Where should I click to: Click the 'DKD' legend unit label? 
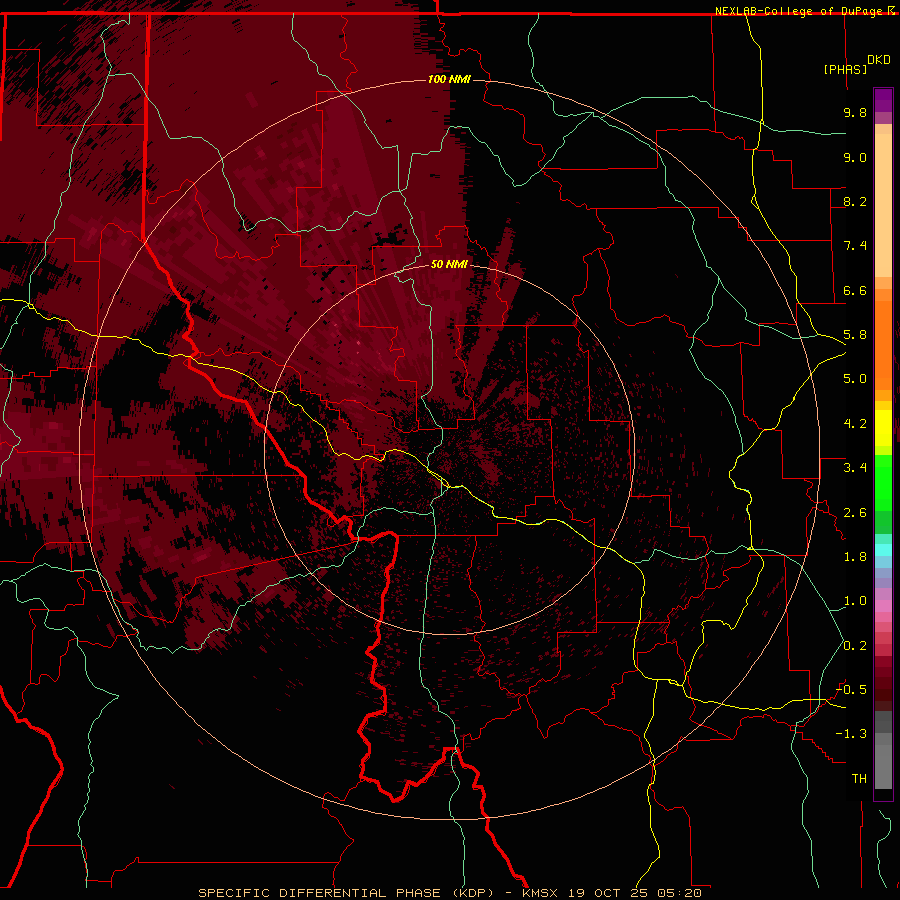click(879, 60)
